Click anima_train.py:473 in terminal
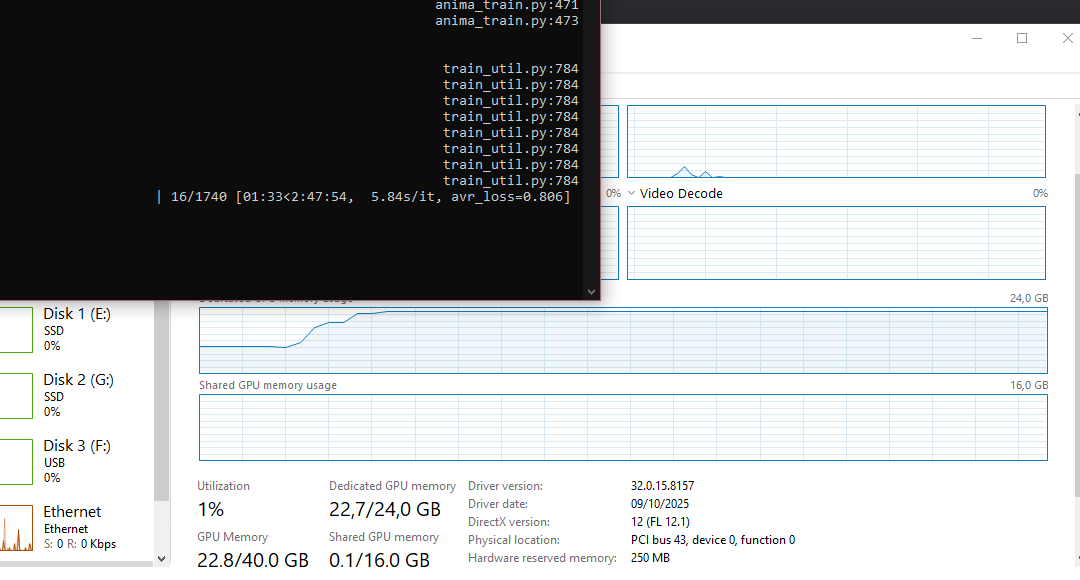Image resolution: width=1080 pixels, height=580 pixels. [x=507, y=21]
